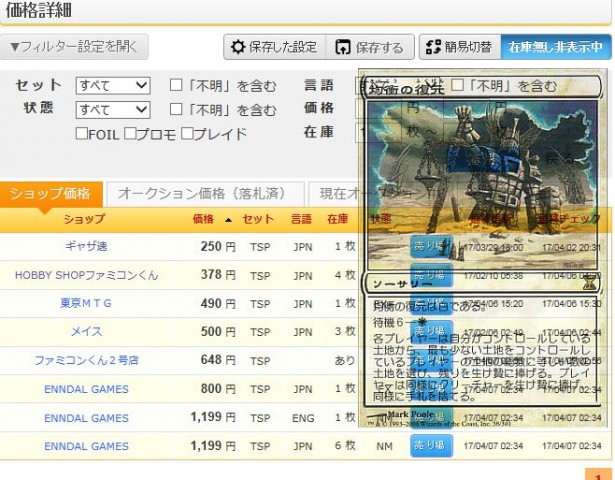Sort by ショップ column header
The height and width of the screenshot is (480, 615).
[x=84, y=219]
